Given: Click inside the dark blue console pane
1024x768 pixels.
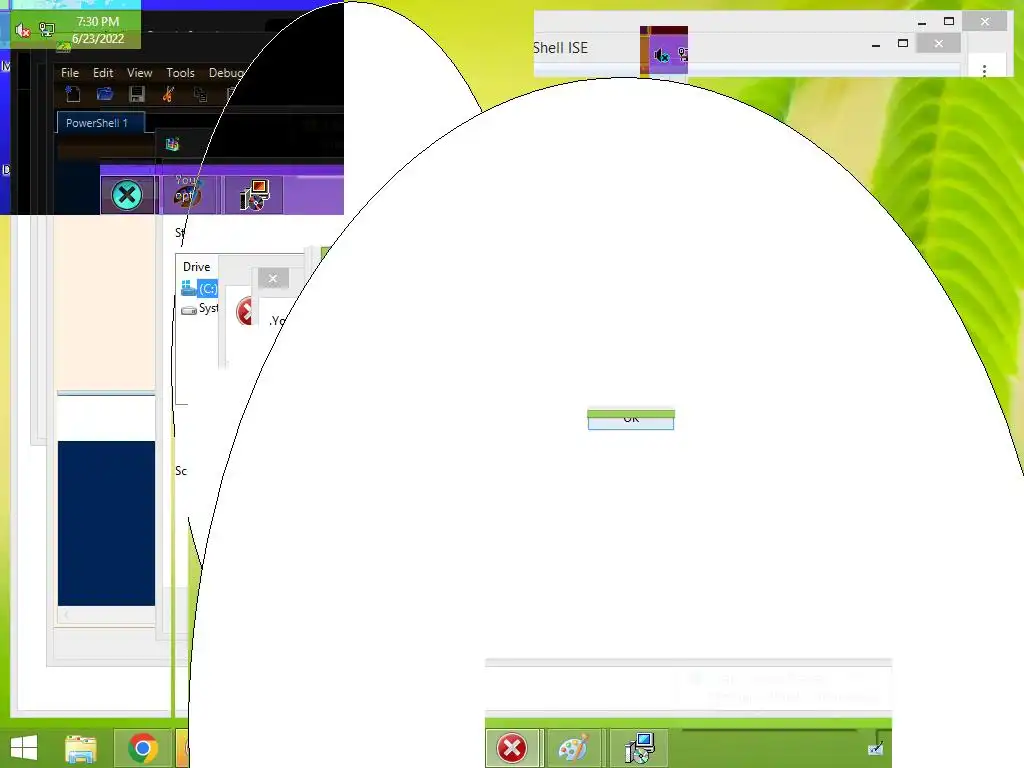Looking at the screenshot, I should click(106, 523).
